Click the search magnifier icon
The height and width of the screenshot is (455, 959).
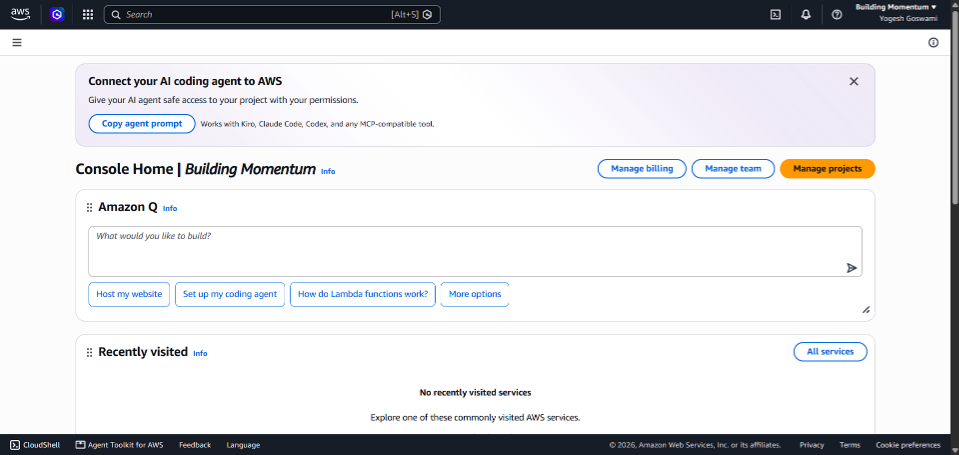tap(116, 15)
